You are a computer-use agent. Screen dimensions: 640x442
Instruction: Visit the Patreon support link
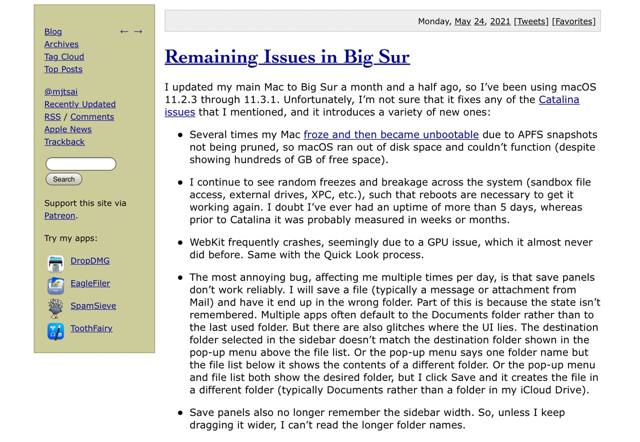[59, 215]
